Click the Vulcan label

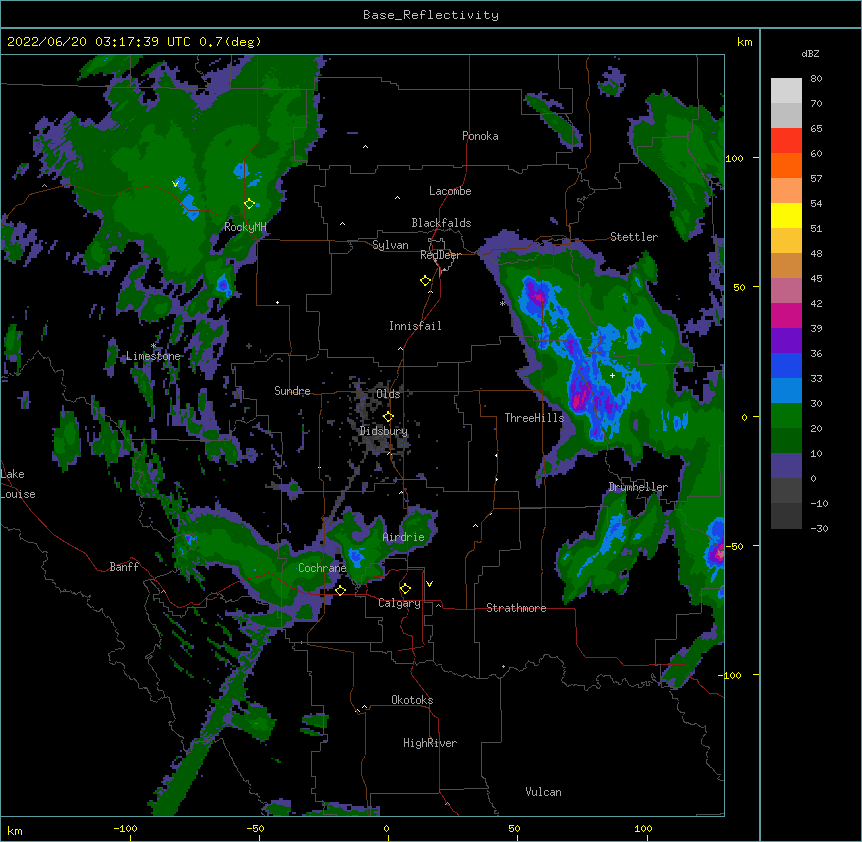tap(543, 792)
